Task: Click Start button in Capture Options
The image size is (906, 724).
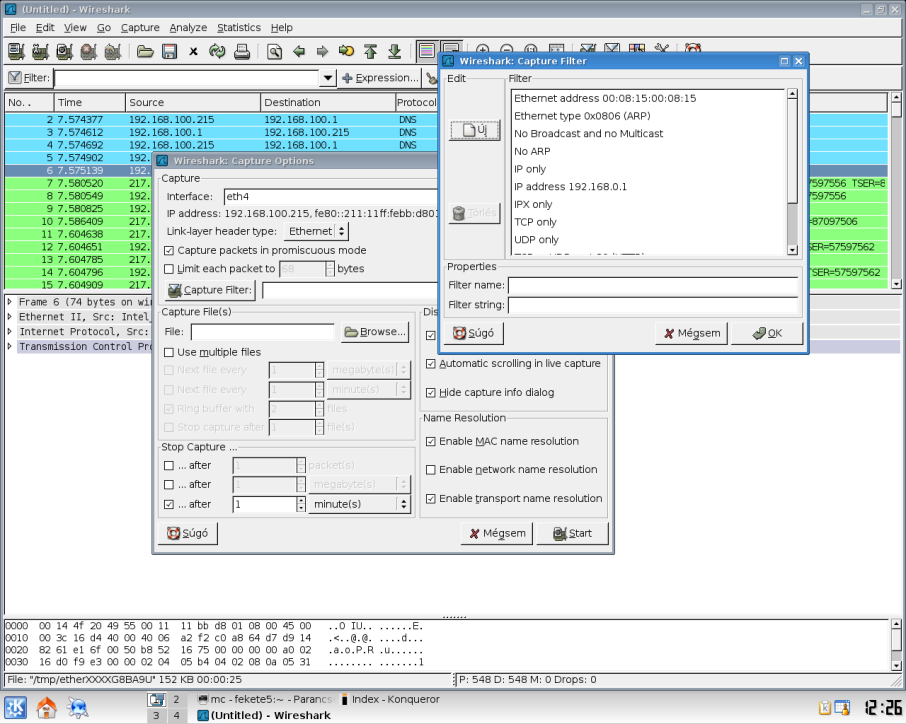Action: coord(573,533)
